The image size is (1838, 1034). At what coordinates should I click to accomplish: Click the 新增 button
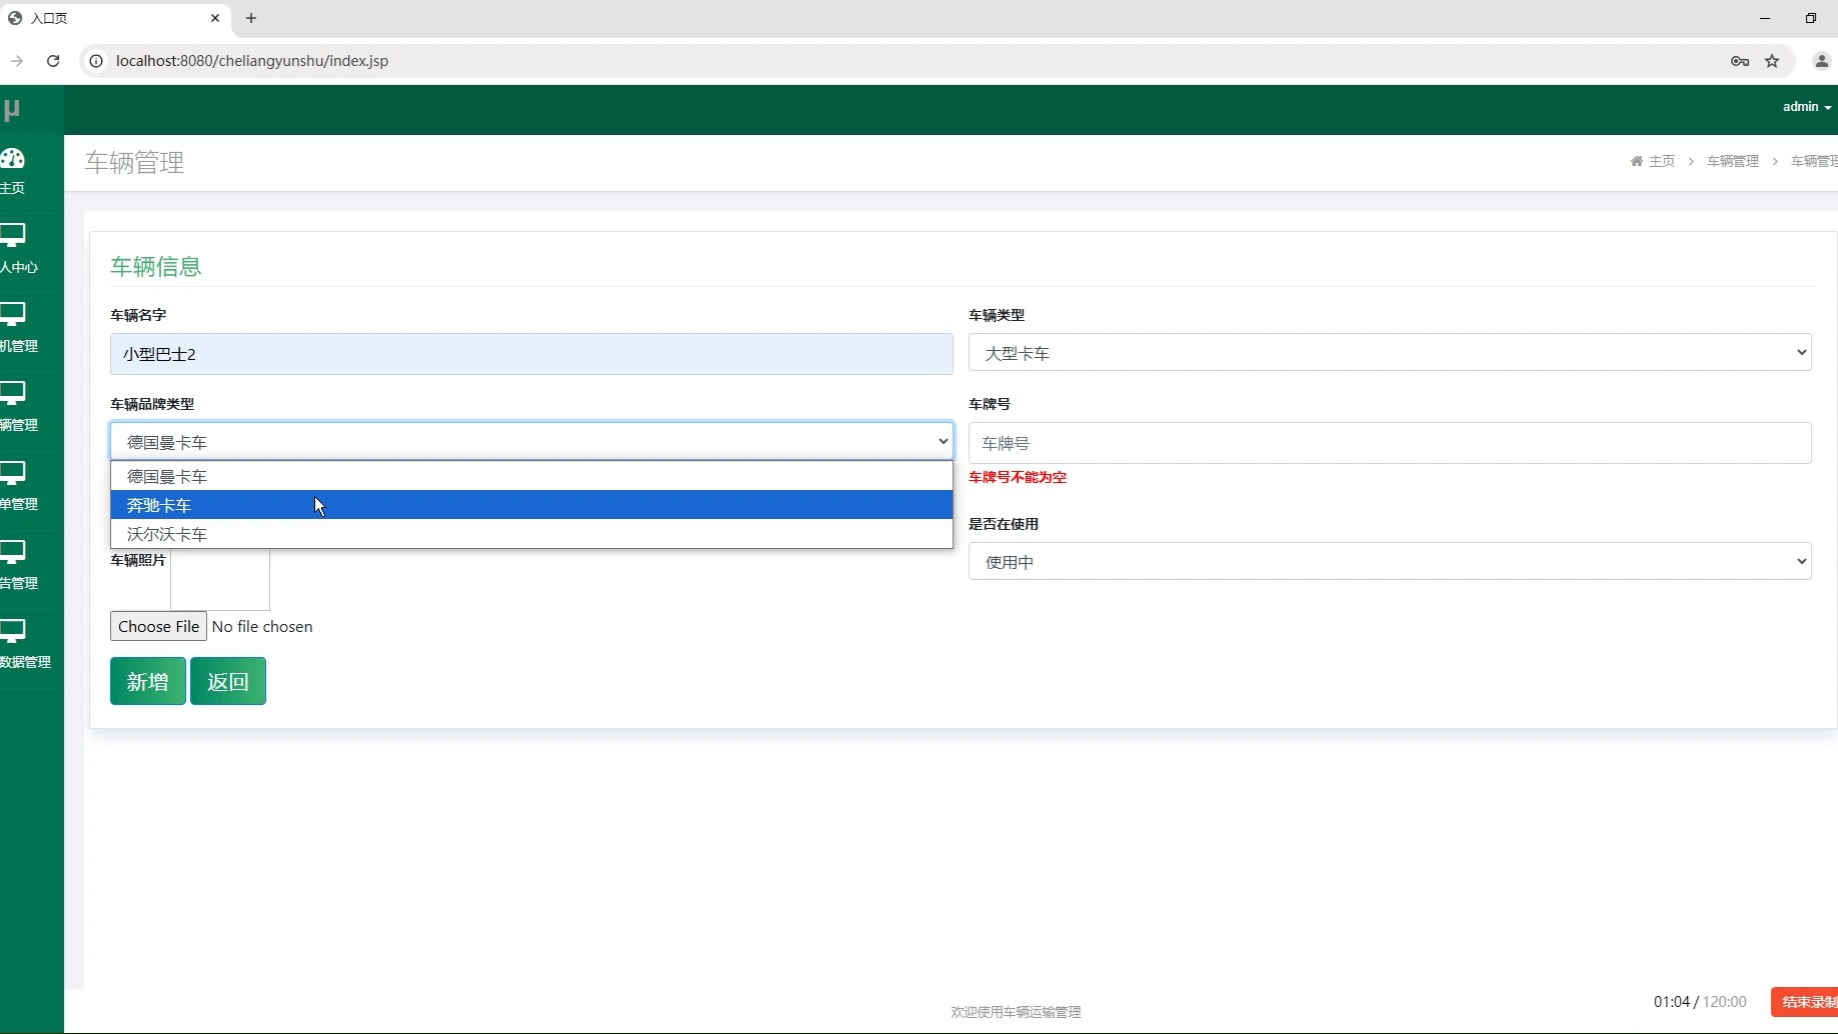(148, 681)
